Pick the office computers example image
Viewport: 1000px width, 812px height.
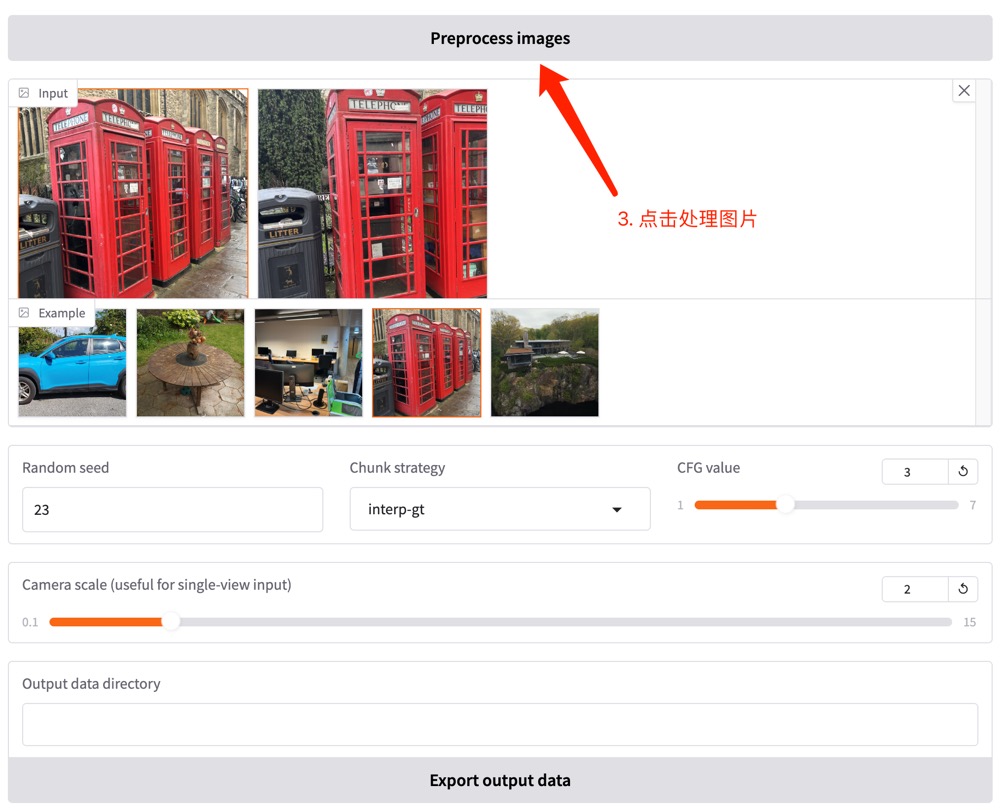pyautogui.click(x=308, y=362)
